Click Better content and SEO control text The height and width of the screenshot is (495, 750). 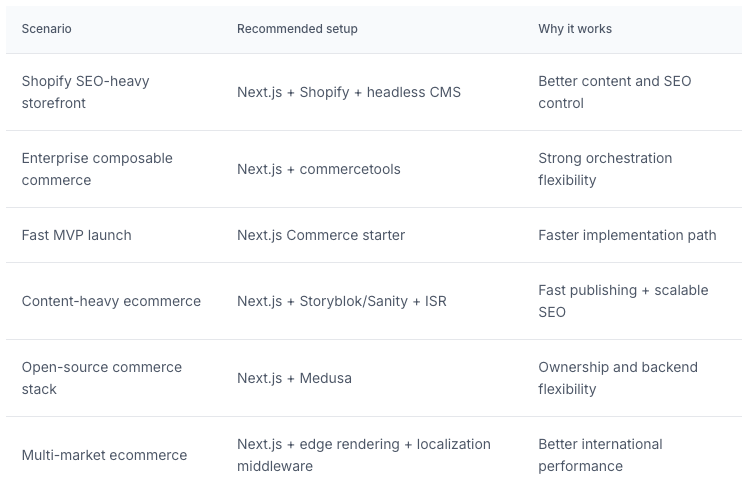coord(615,92)
